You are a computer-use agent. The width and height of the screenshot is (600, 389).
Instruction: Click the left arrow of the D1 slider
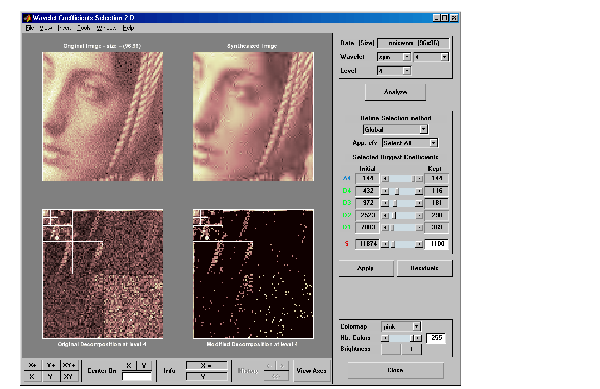(x=385, y=228)
